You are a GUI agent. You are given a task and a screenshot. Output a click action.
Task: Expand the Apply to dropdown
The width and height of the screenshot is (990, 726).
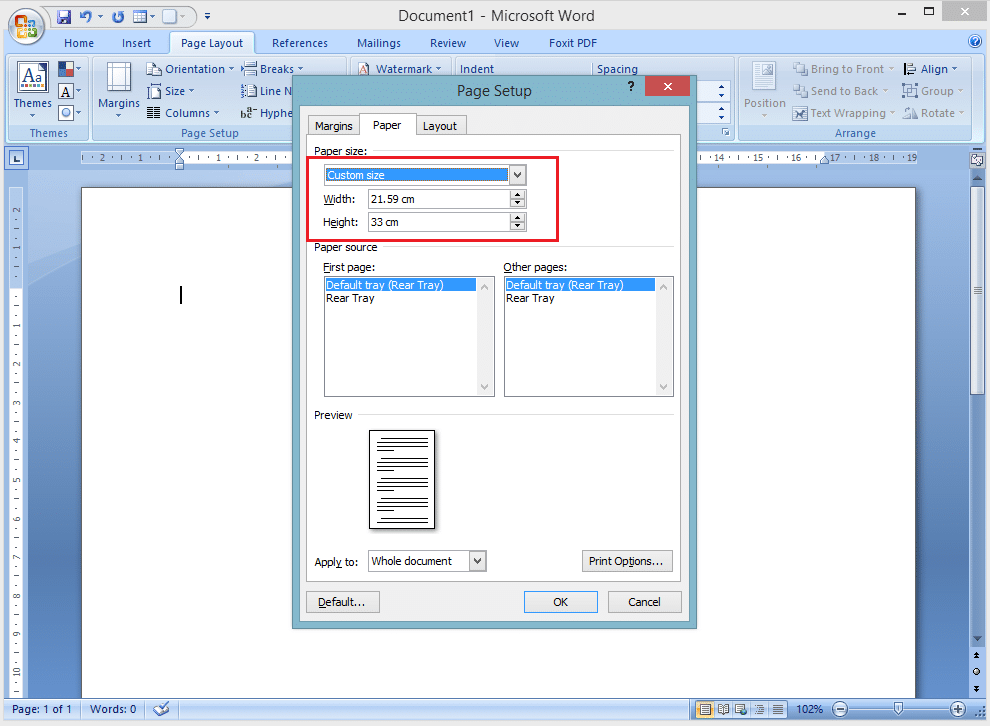click(x=478, y=561)
